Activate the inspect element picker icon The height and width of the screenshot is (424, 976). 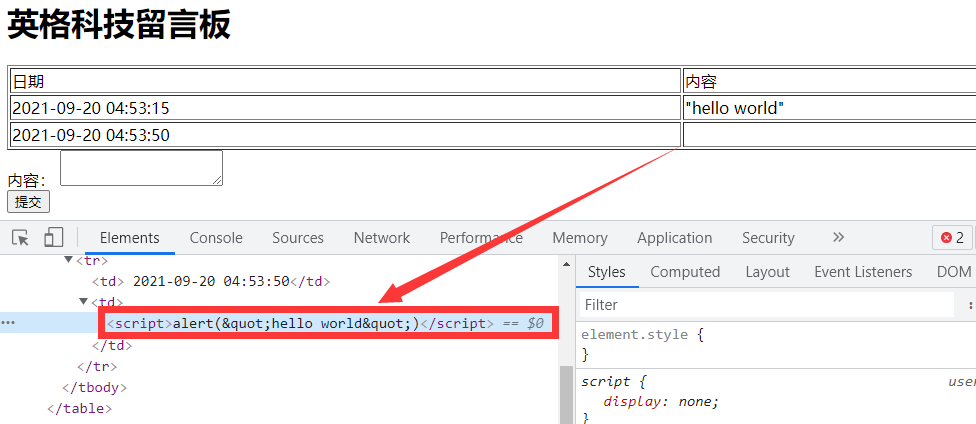(x=20, y=238)
